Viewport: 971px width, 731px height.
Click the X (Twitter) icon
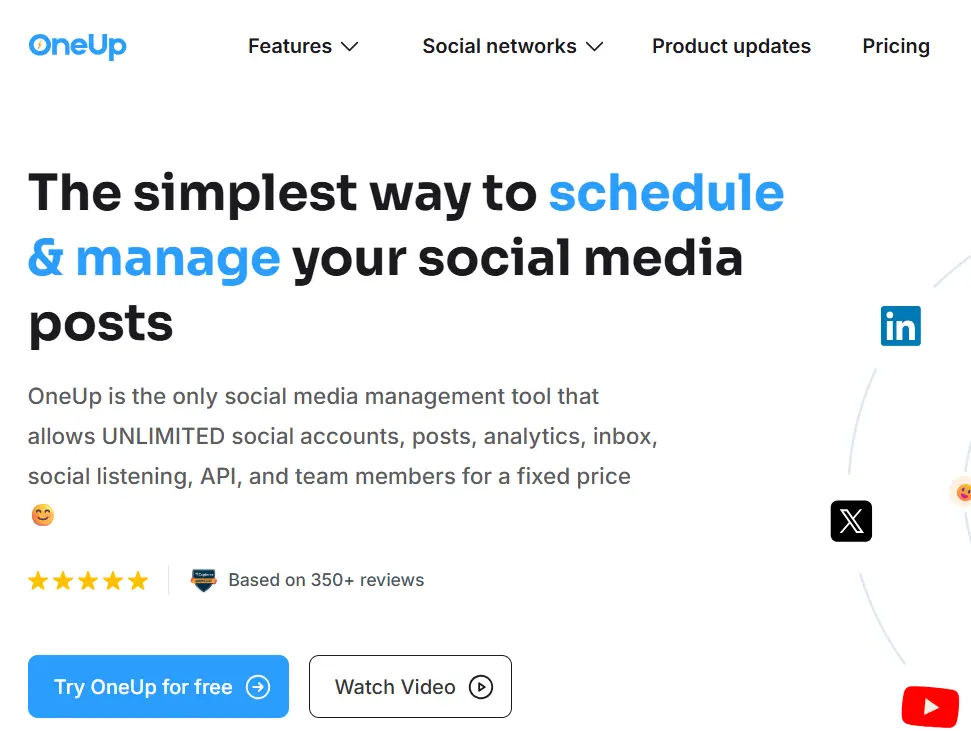(x=851, y=521)
